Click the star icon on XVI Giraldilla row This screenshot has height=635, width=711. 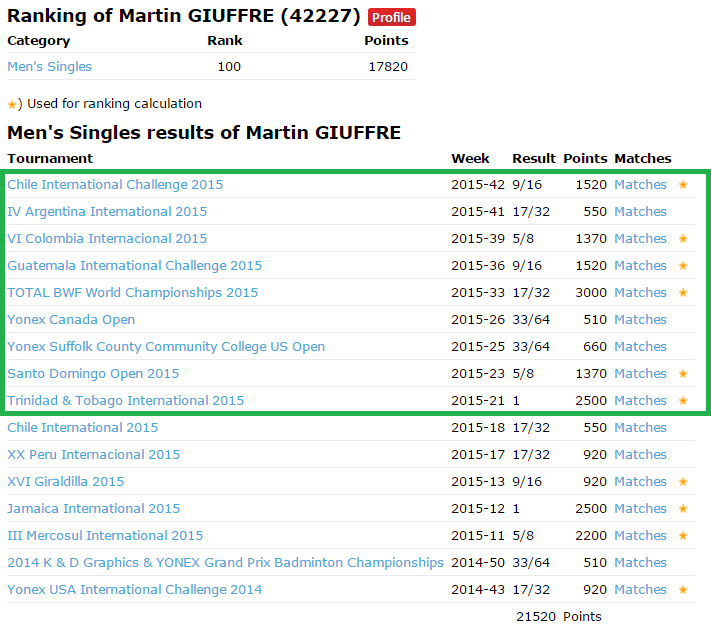[x=683, y=481]
